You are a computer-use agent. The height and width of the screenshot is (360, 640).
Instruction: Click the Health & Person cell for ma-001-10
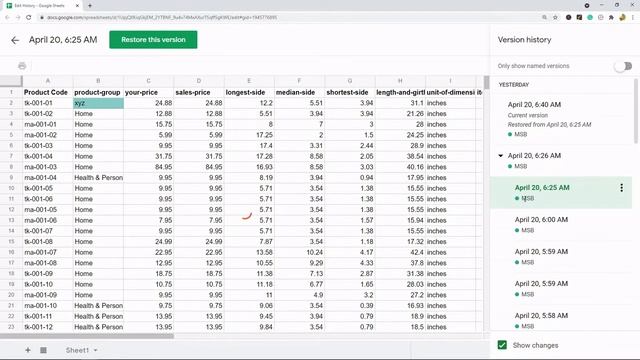tap(98, 306)
